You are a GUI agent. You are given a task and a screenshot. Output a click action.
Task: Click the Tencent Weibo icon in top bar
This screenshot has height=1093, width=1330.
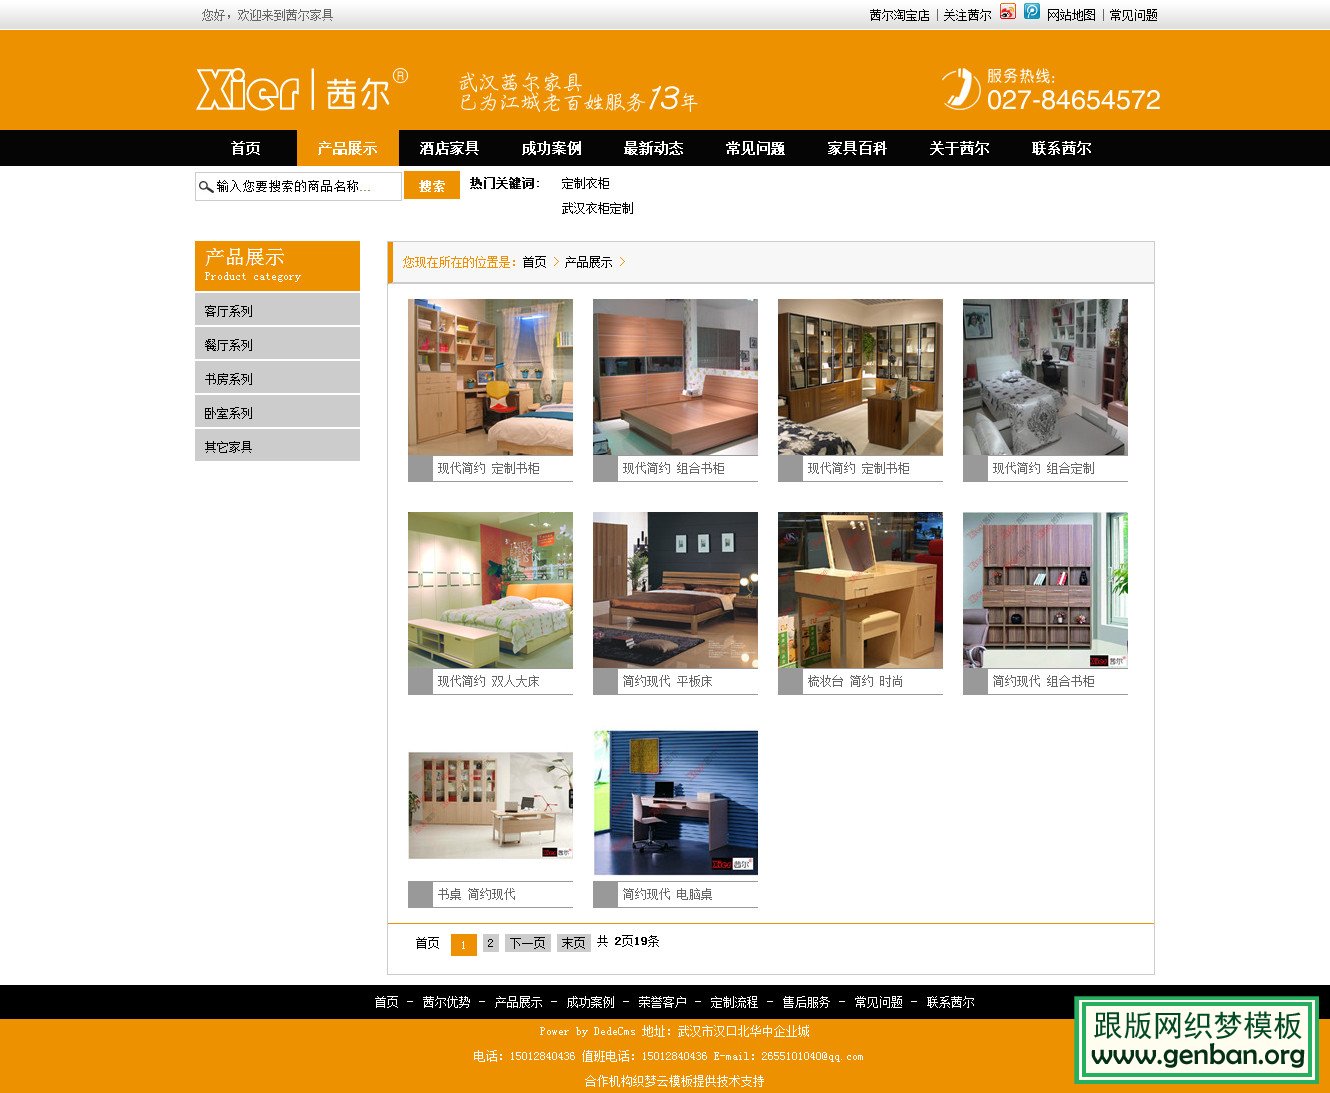click(1032, 12)
